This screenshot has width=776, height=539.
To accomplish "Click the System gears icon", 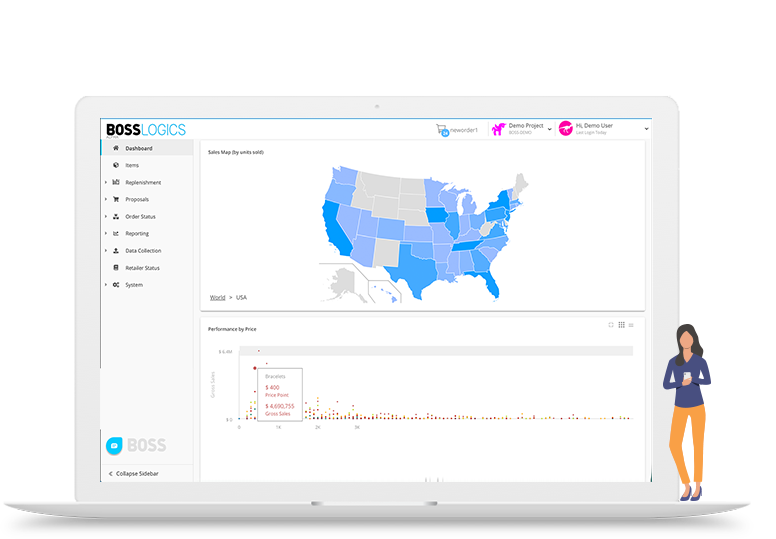I will [116, 285].
